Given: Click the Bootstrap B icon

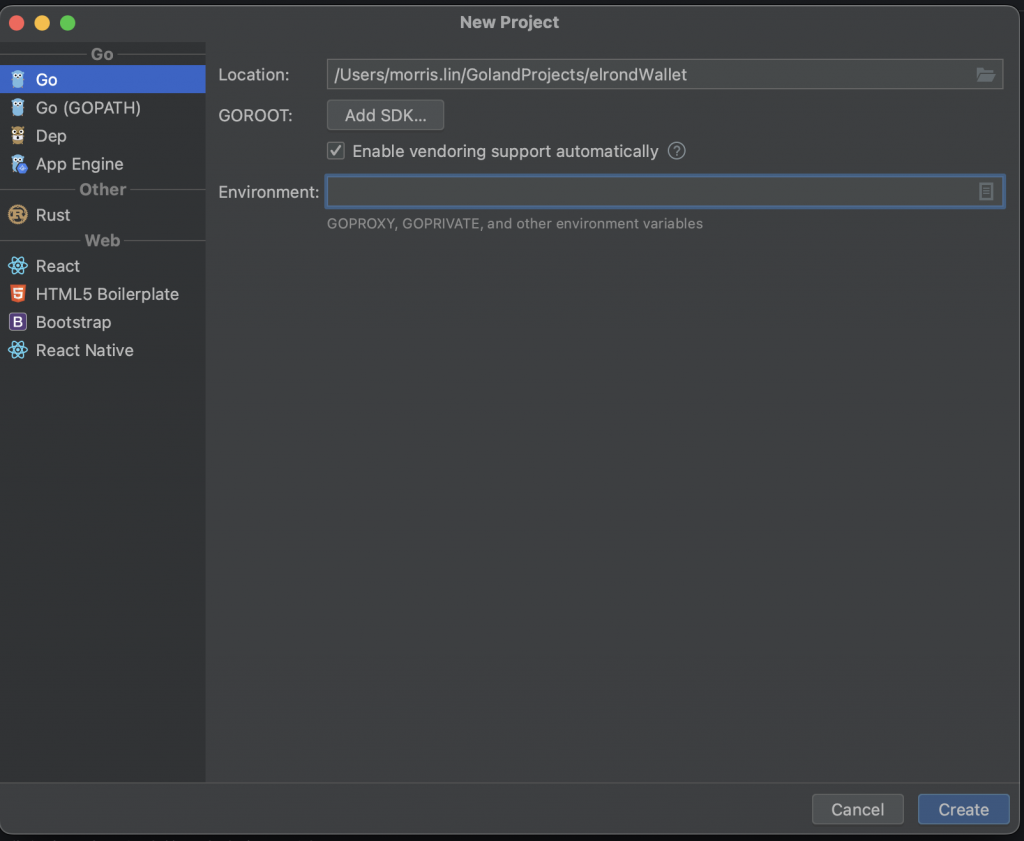Looking at the screenshot, I should click(18, 322).
